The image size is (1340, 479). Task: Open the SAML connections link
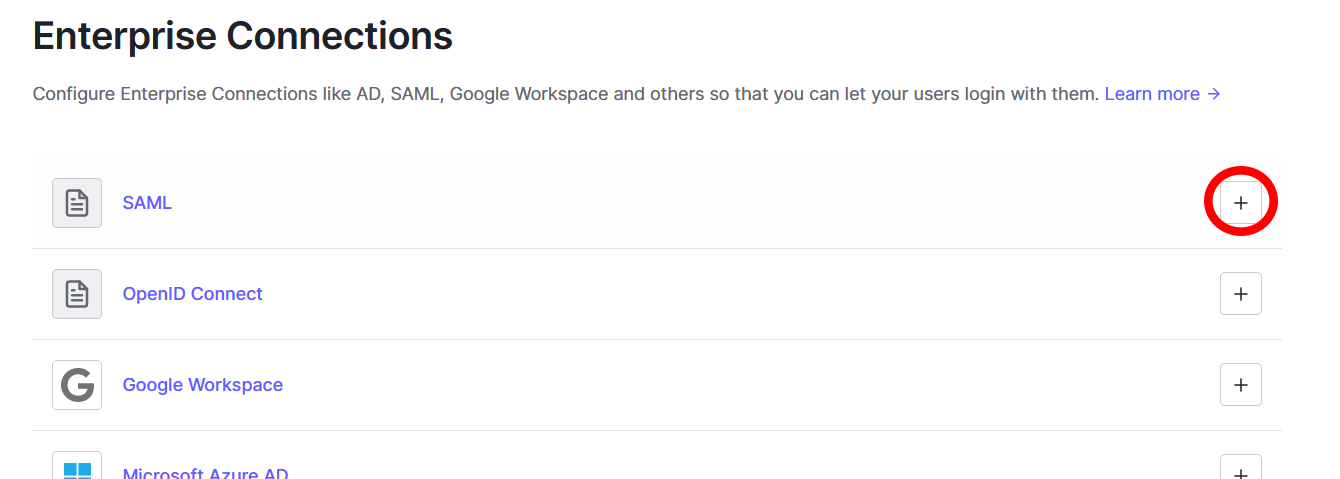147,203
